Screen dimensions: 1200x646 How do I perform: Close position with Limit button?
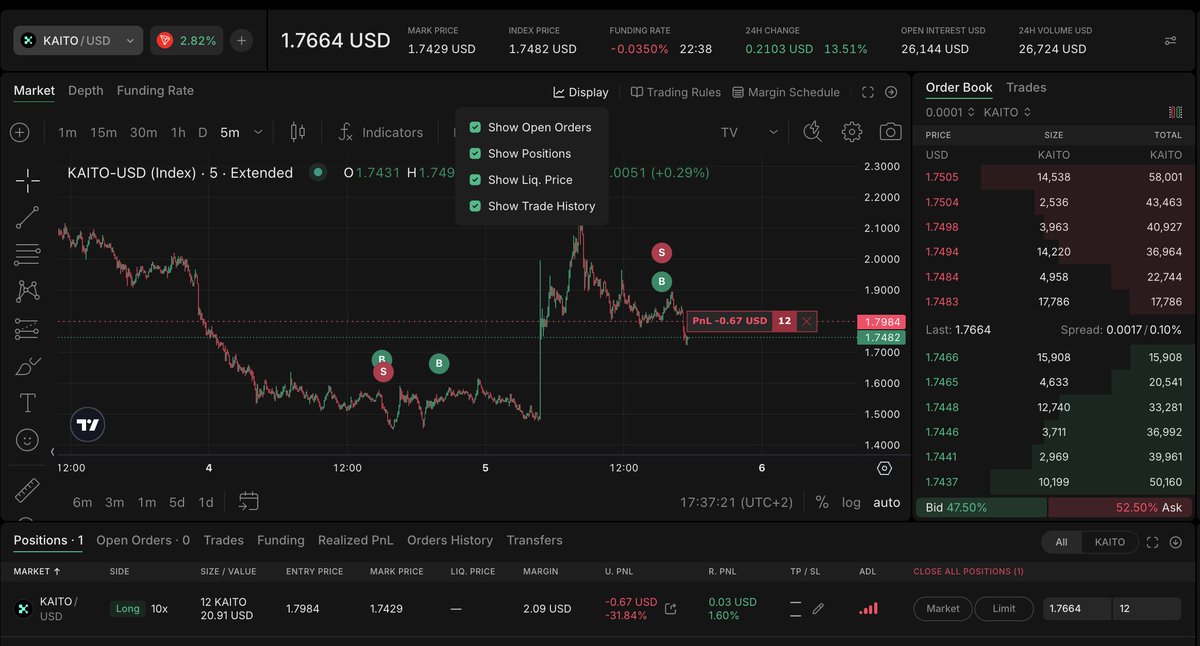(1003, 608)
